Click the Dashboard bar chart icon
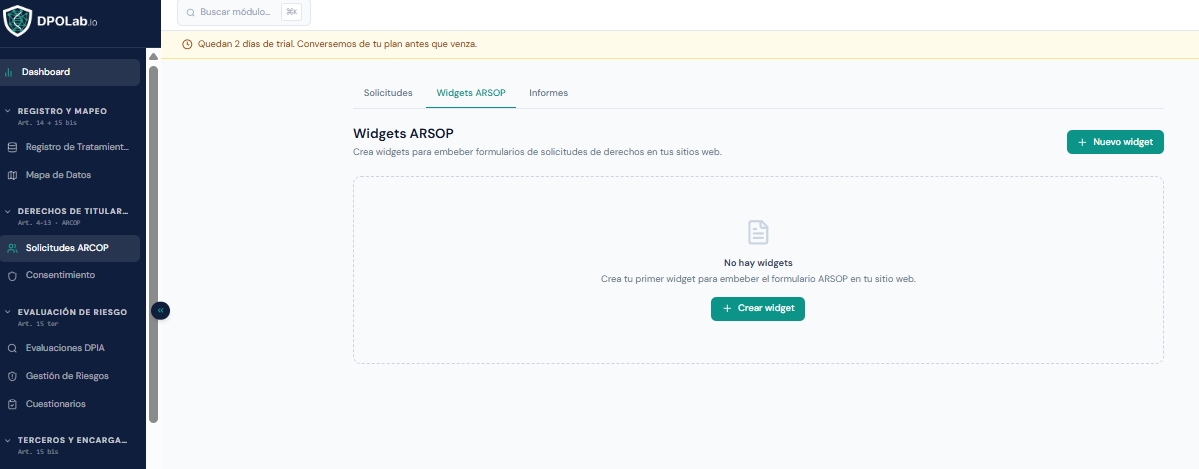 coord(8,73)
